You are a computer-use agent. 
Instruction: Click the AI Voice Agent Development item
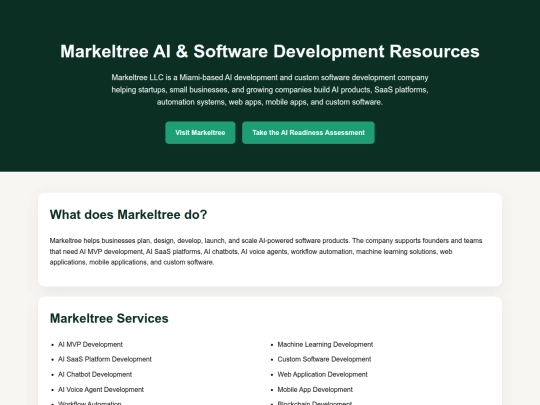pyautogui.click(x=101, y=390)
